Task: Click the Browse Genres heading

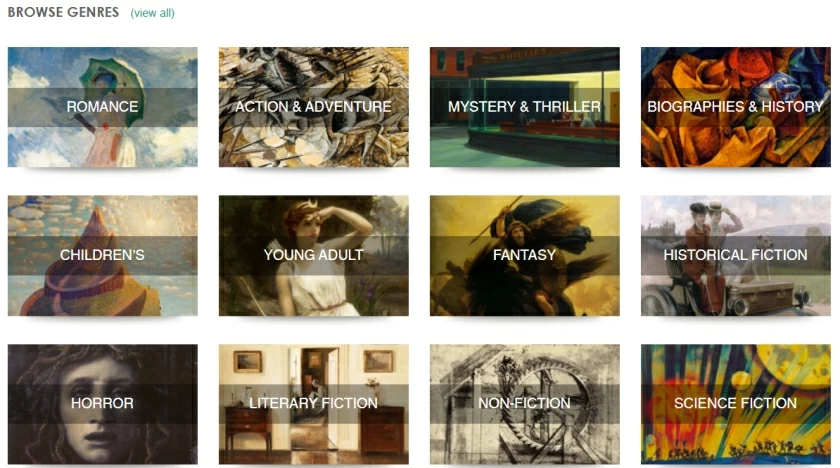Action: pos(63,12)
